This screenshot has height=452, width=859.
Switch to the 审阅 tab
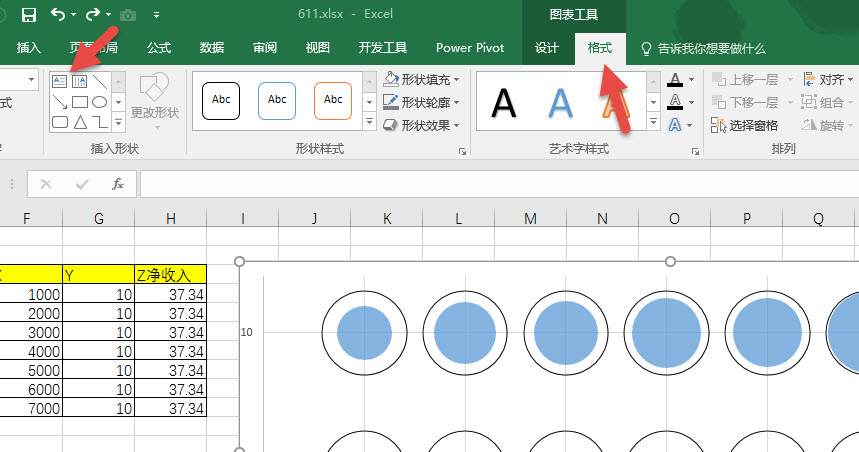(265, 48)
